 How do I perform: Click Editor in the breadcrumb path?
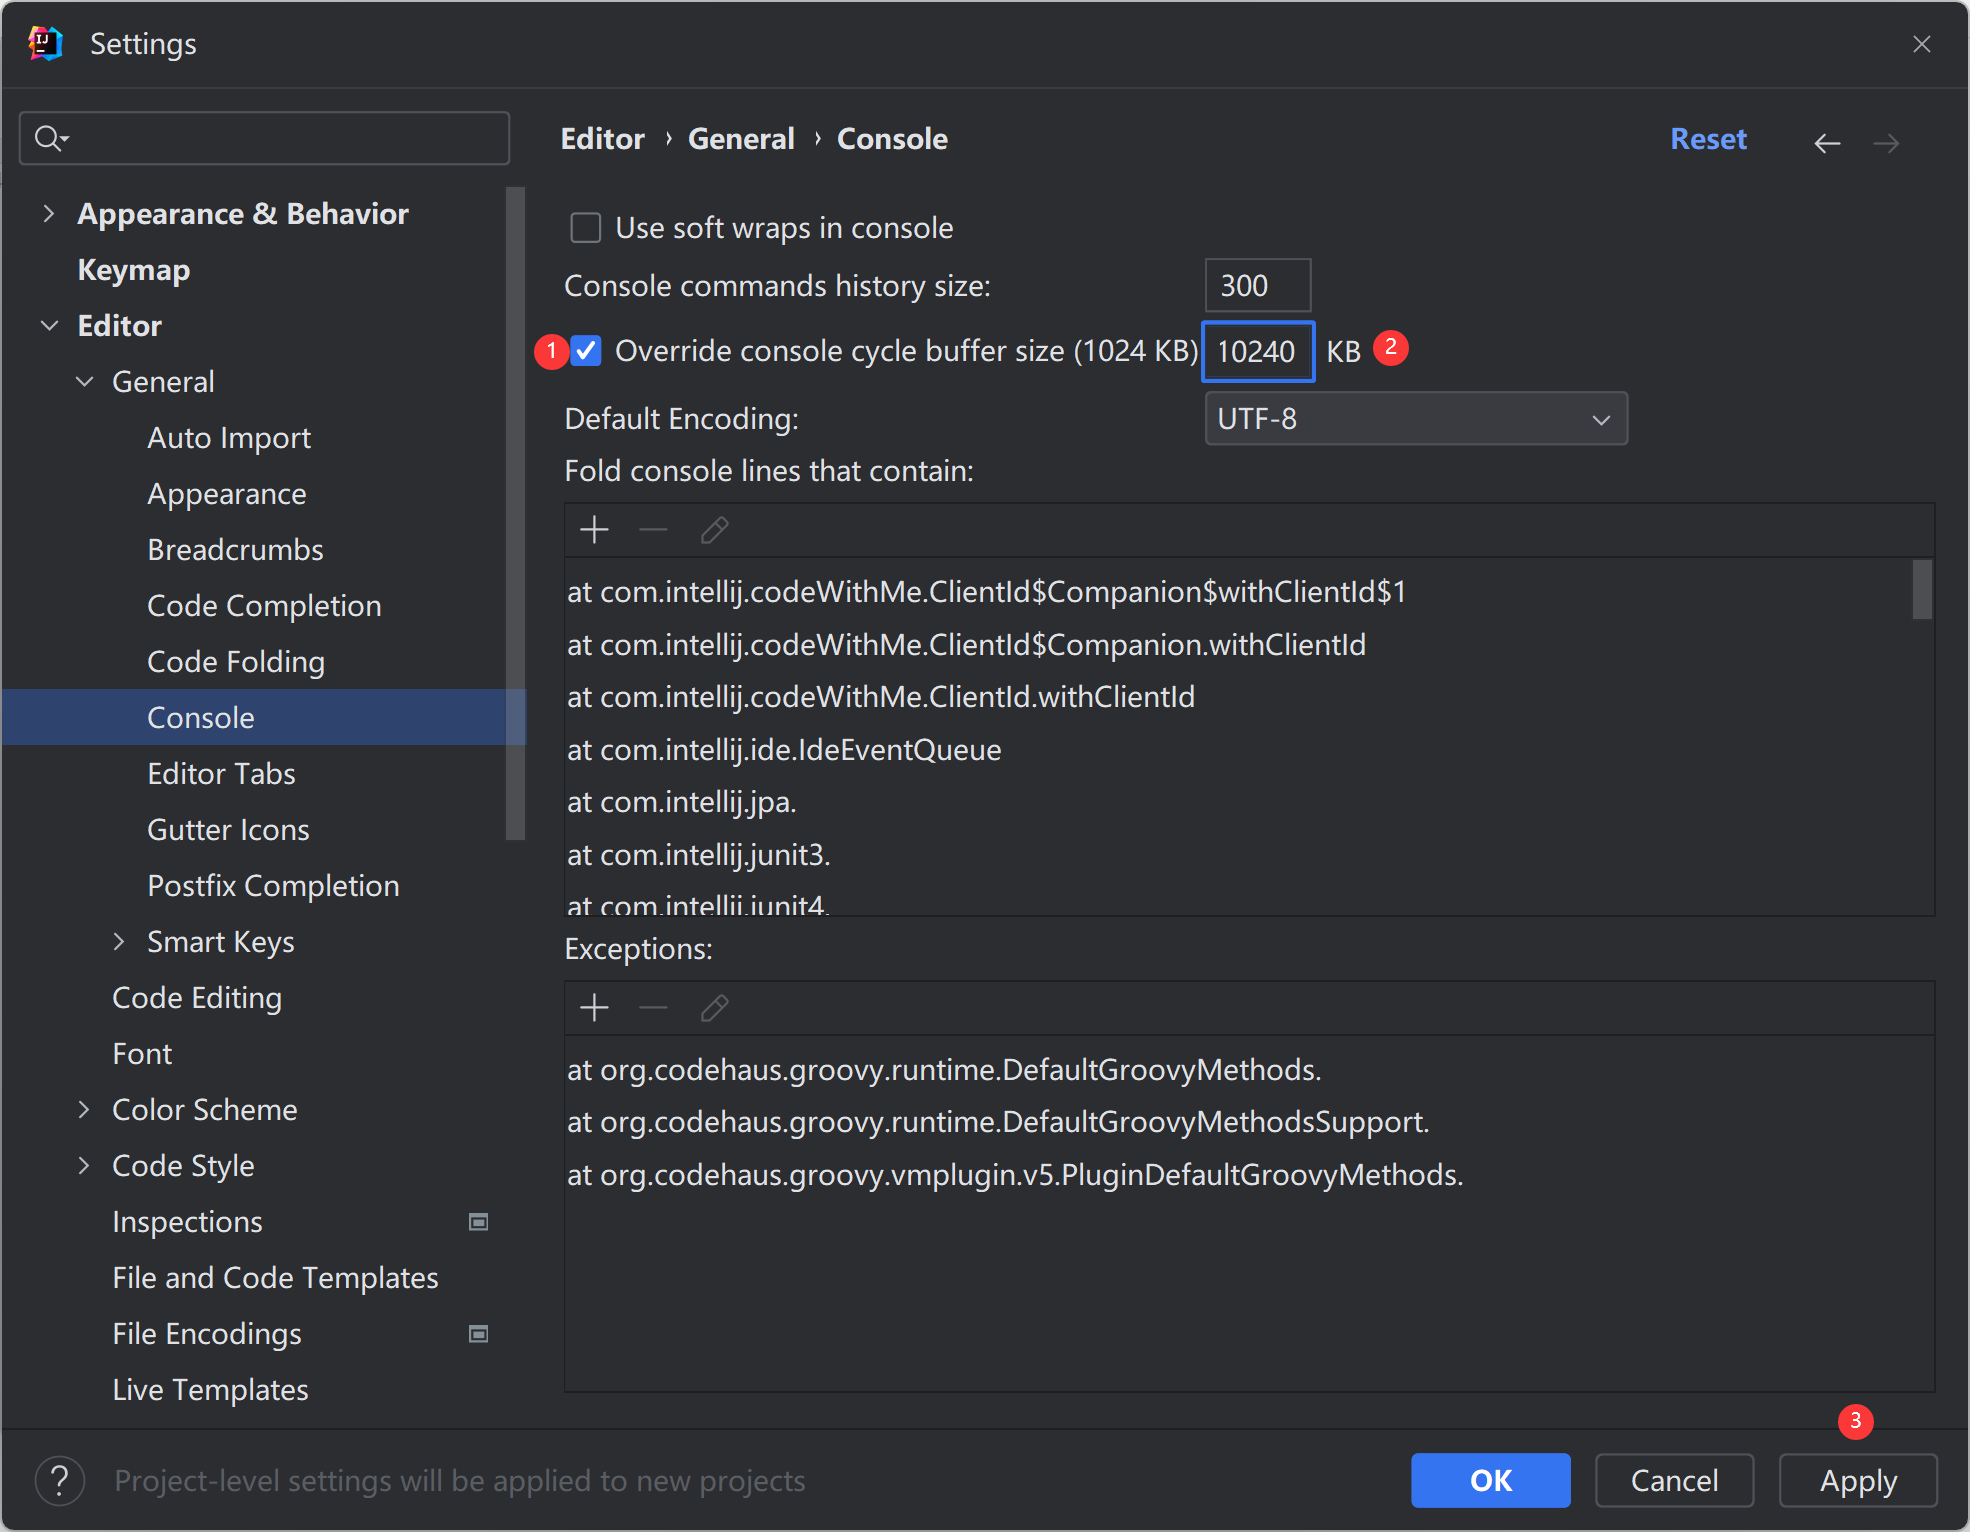(602, 139)
